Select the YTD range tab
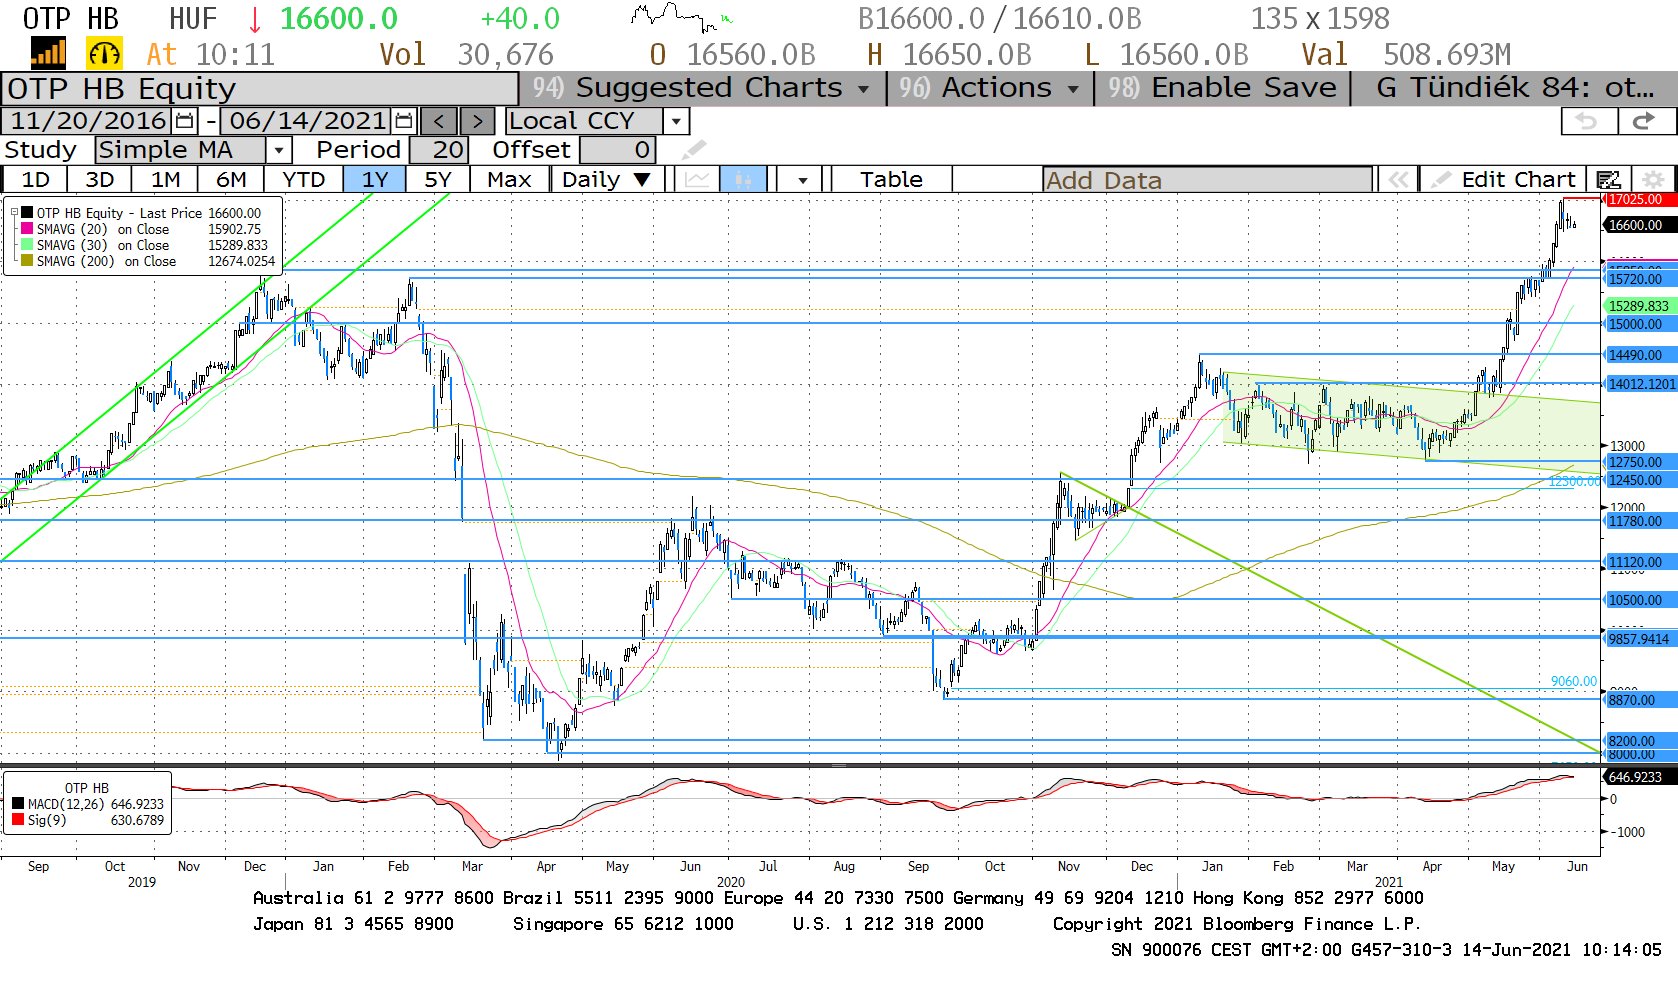 tap(303, 180)
